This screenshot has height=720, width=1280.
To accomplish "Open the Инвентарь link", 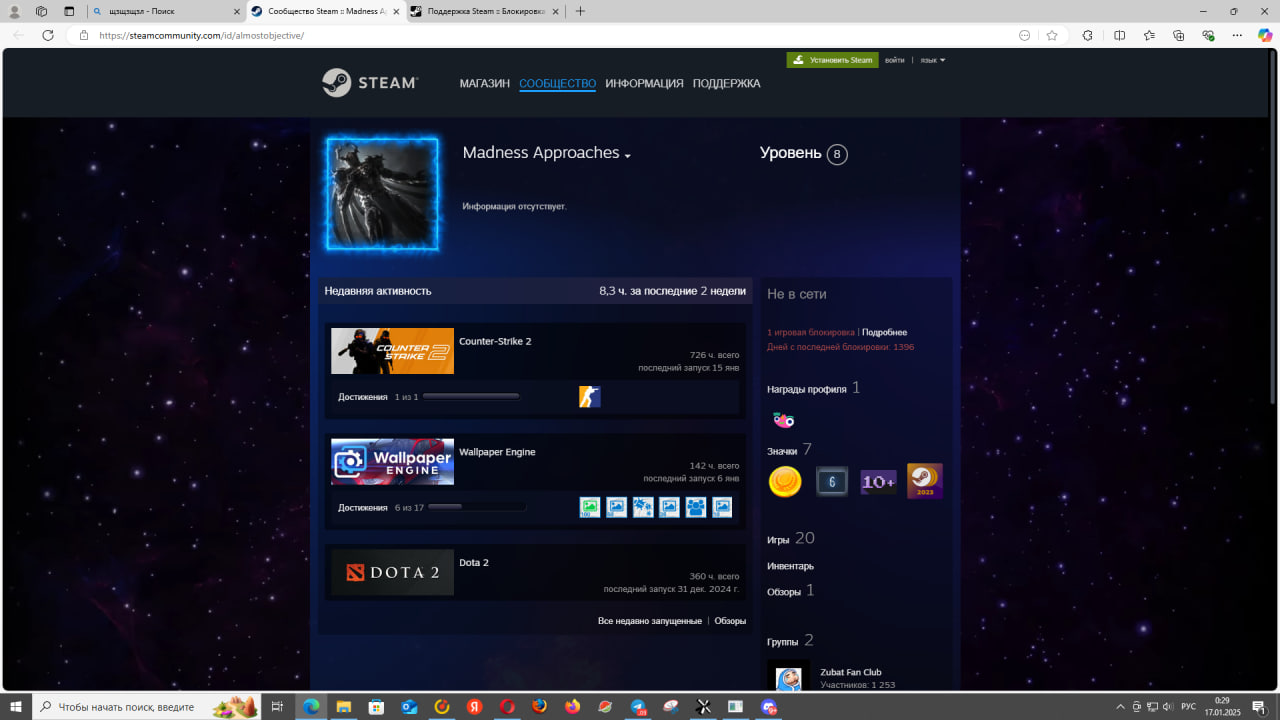I will click(x=790, y=566).
